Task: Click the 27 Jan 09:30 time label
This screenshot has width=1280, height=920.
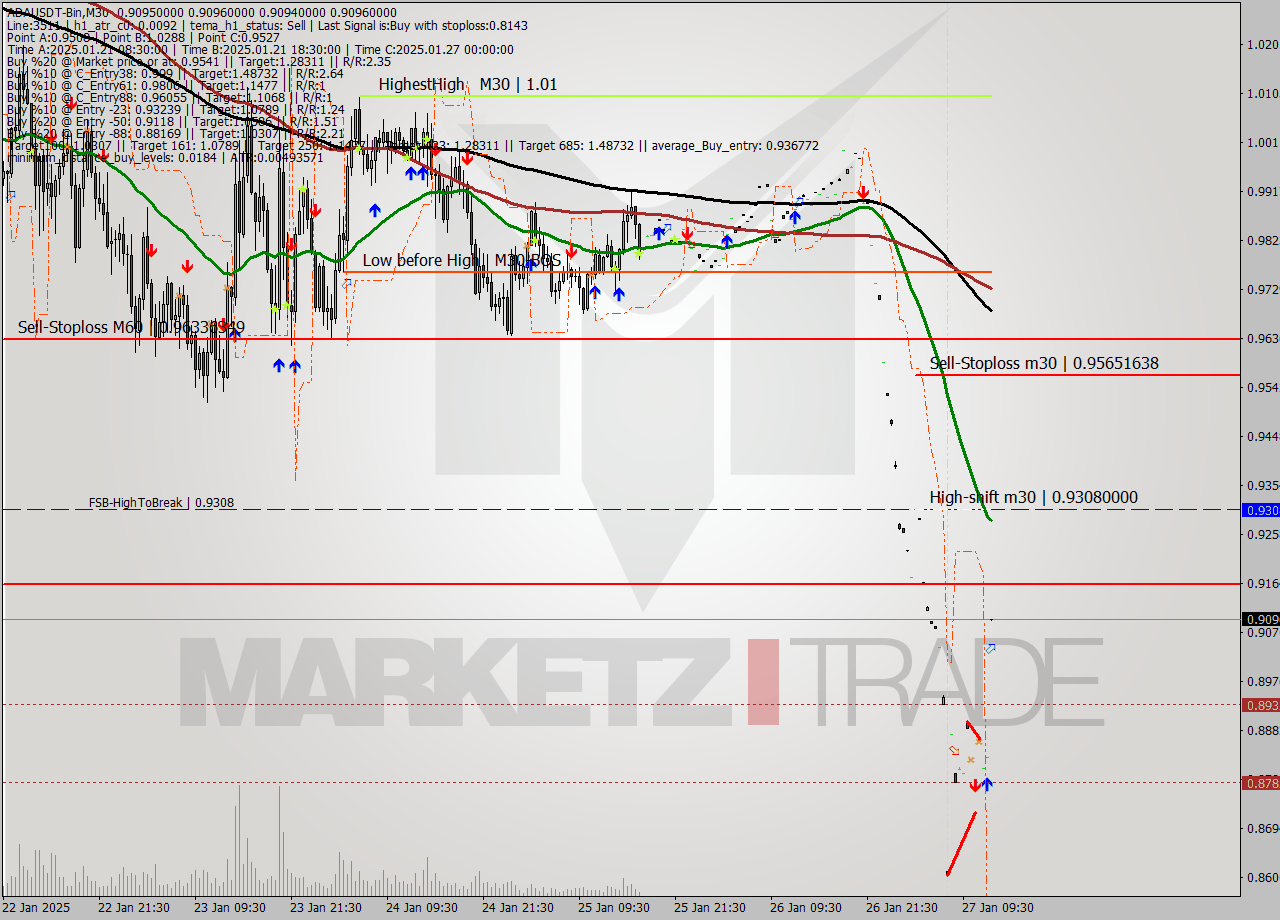Action: click(998, 908)
